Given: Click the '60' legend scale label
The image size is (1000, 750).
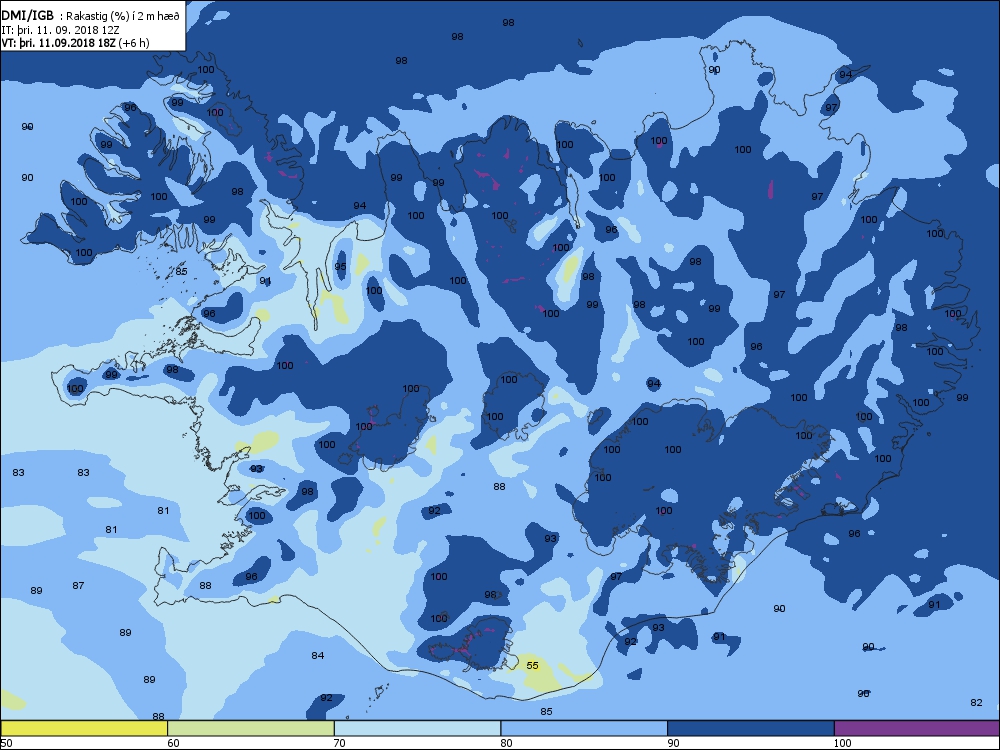Looking at the screenshot, I should click(173, 742).
